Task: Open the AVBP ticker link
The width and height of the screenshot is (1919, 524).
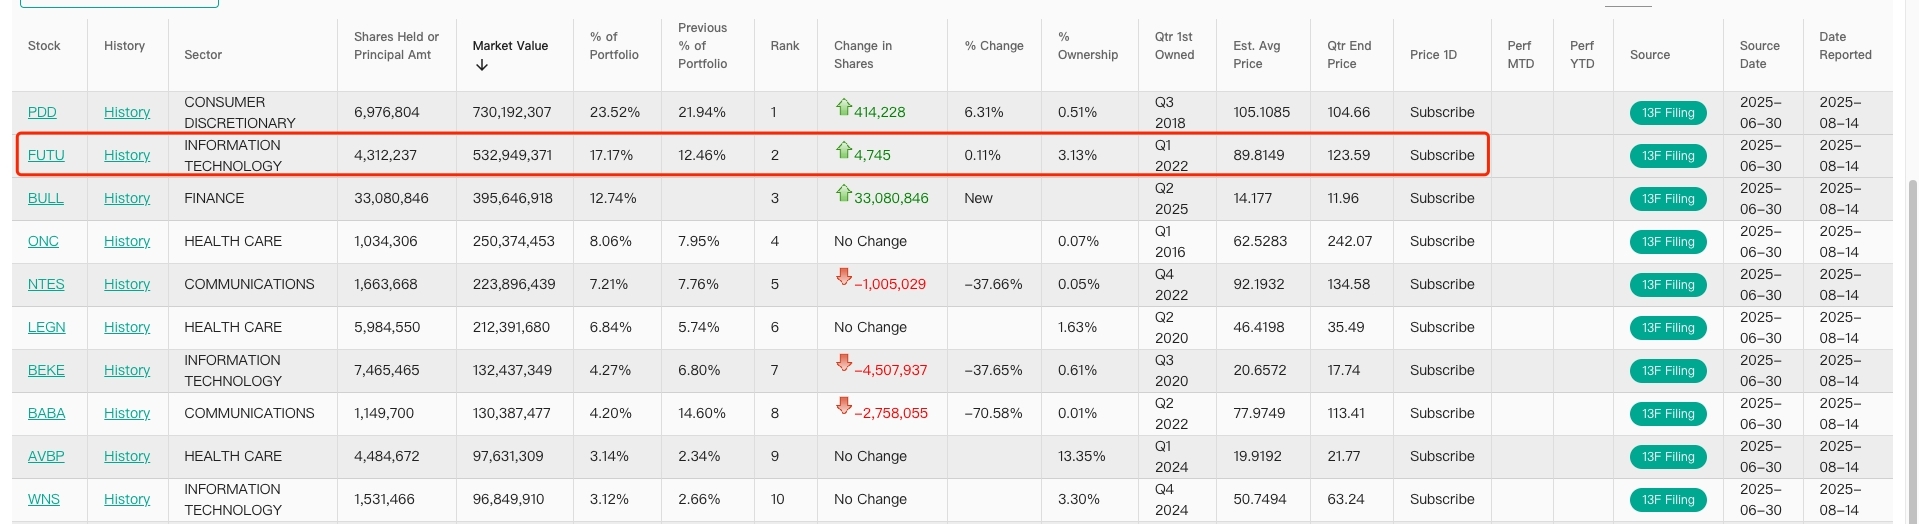Action: pyautogui.click(x=46, y=456)
